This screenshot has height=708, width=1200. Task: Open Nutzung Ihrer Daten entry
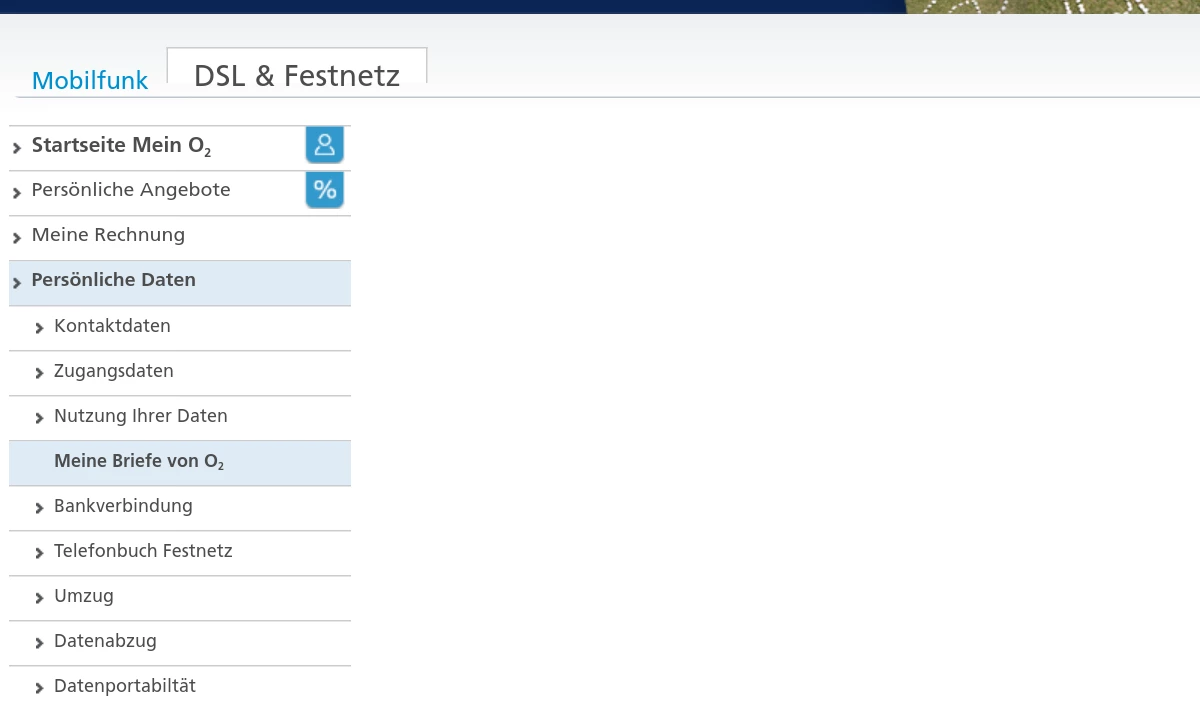[x=141, y=416]
